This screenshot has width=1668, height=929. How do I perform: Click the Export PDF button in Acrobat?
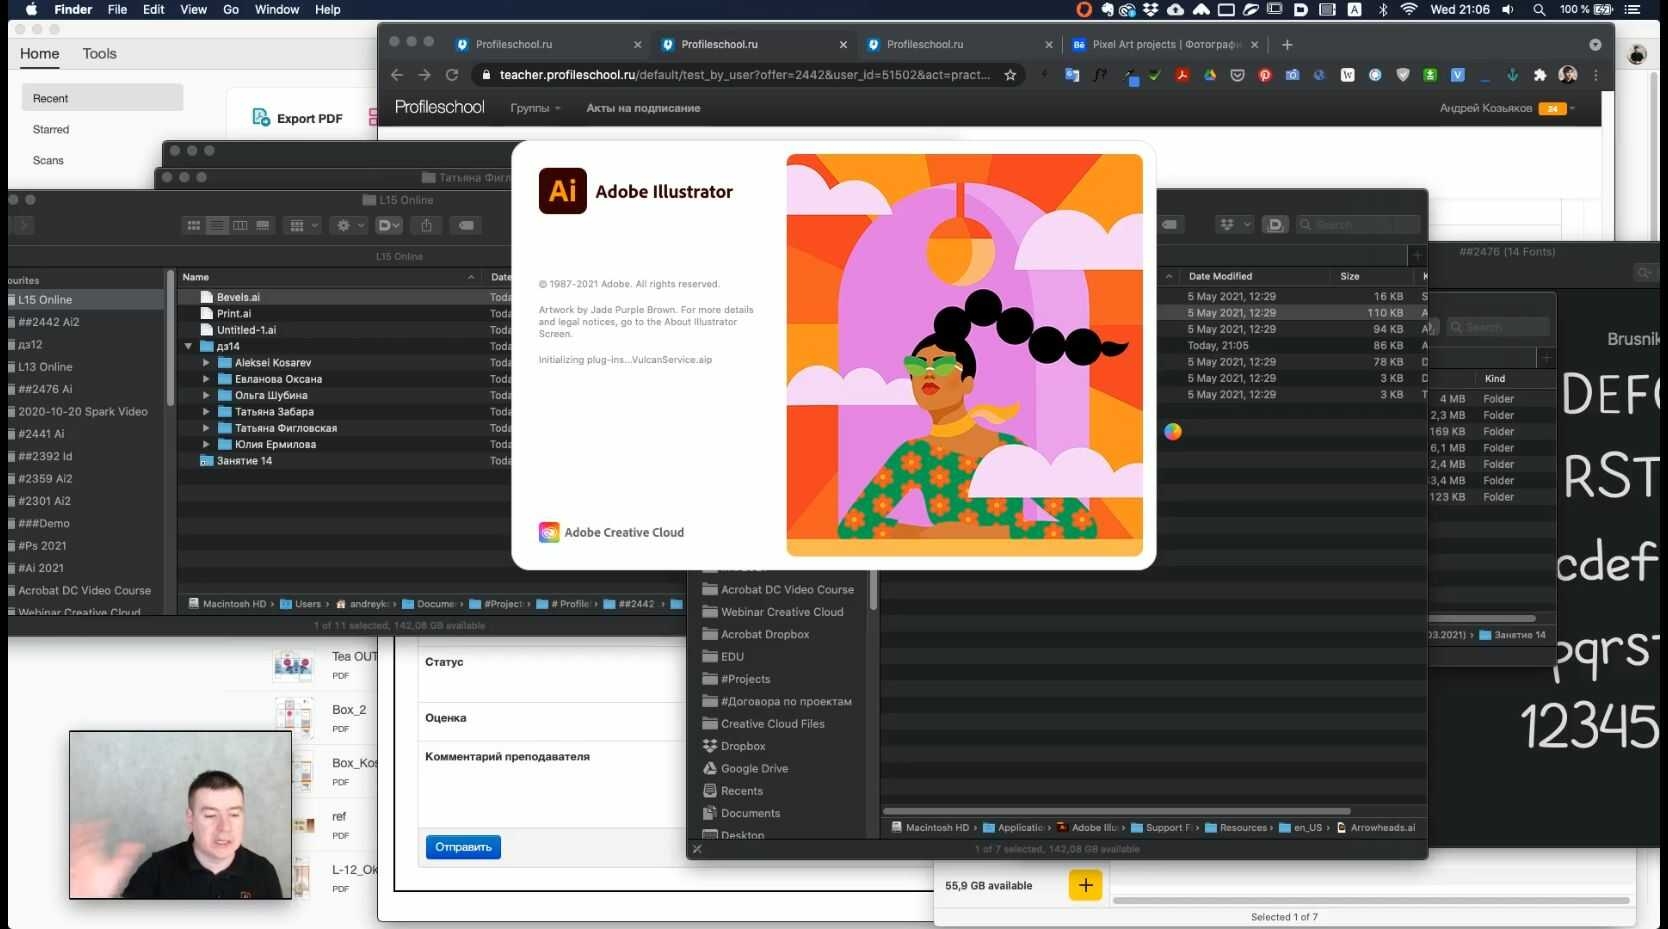(297, 118)
